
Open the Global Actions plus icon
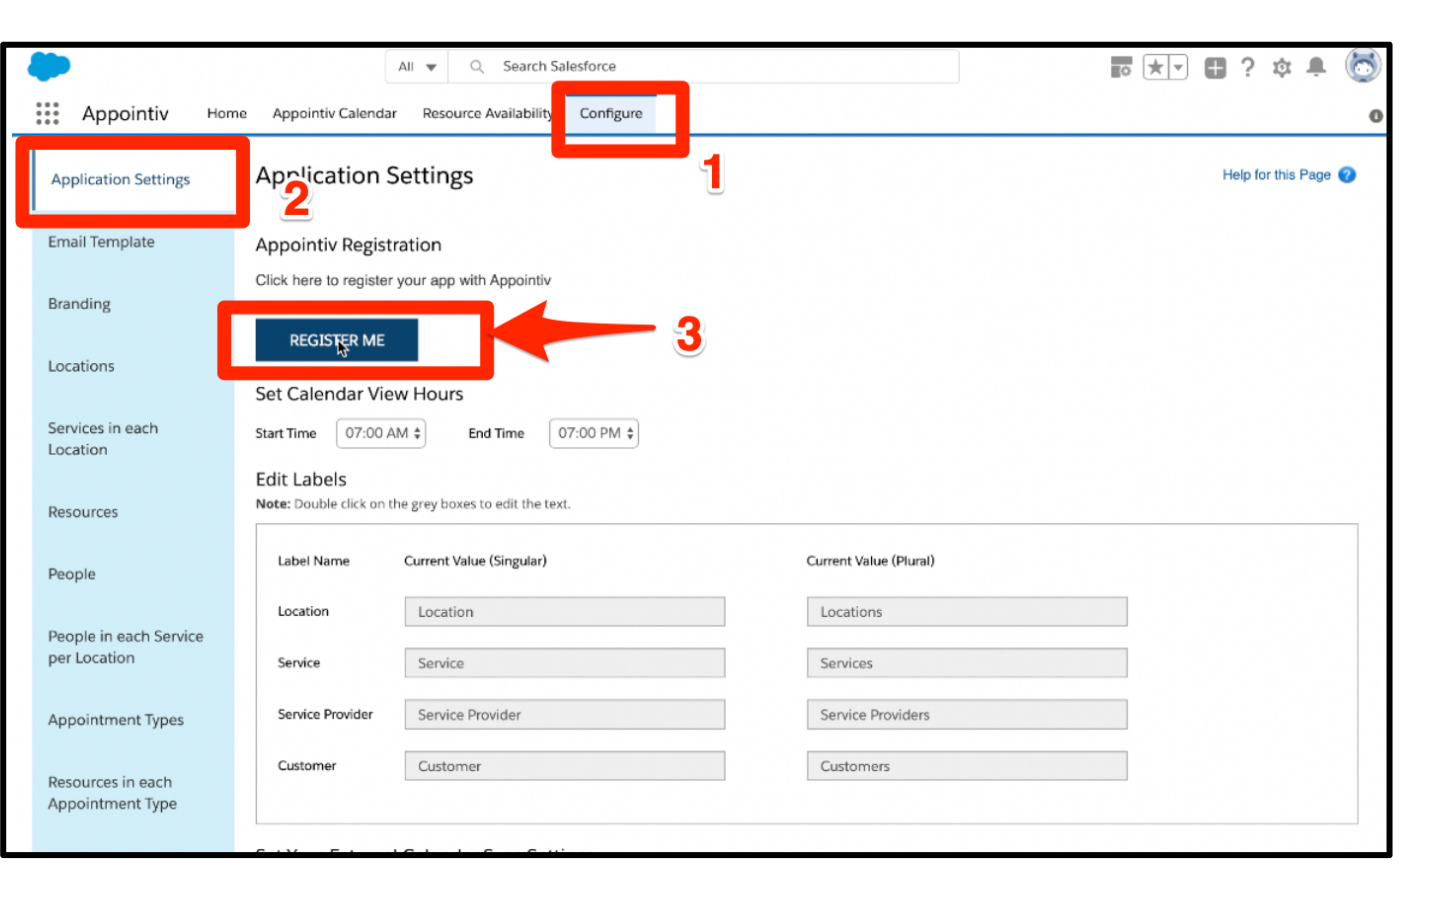click(1215, 67)
